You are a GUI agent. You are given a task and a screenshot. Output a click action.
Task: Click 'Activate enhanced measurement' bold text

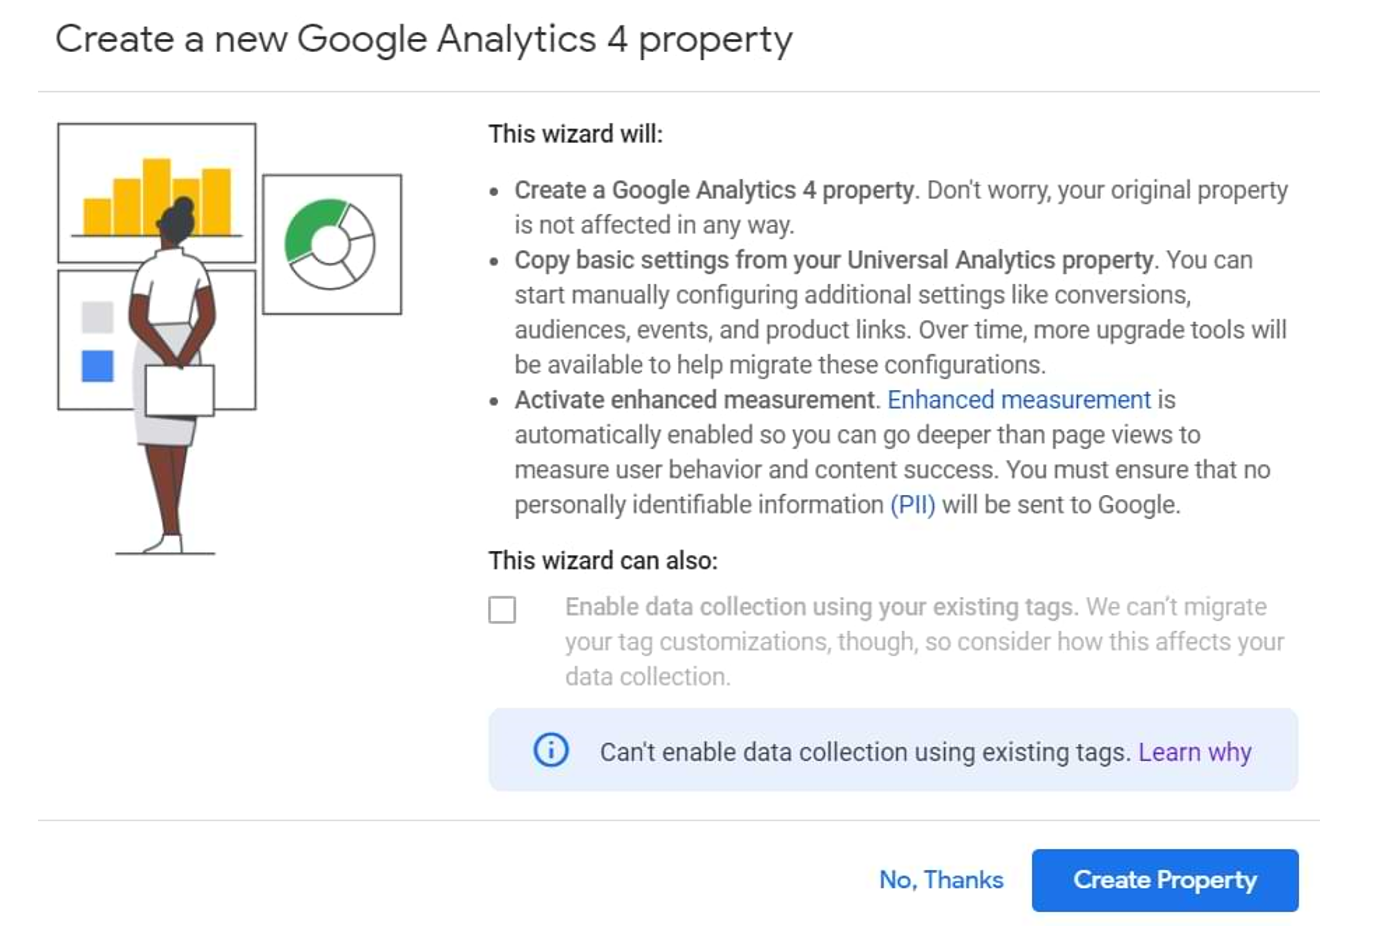tap(695, 400)
